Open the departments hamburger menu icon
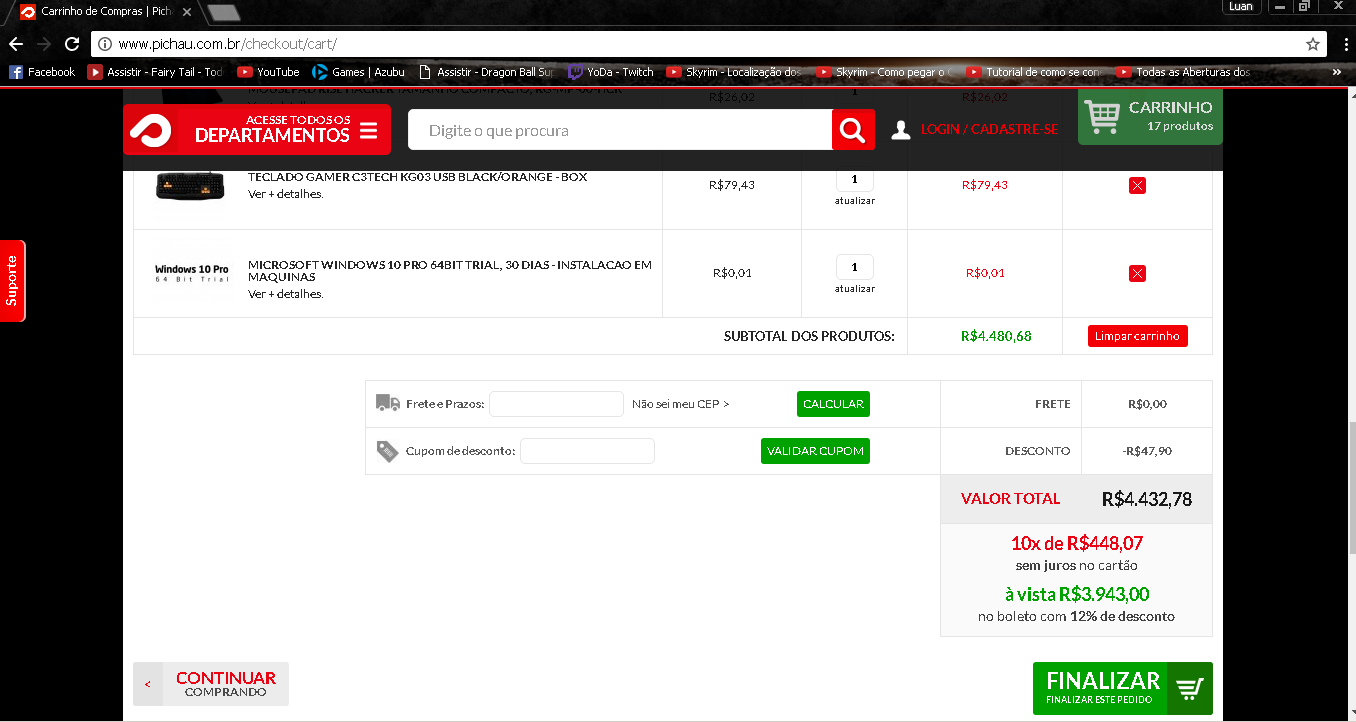 368,131
